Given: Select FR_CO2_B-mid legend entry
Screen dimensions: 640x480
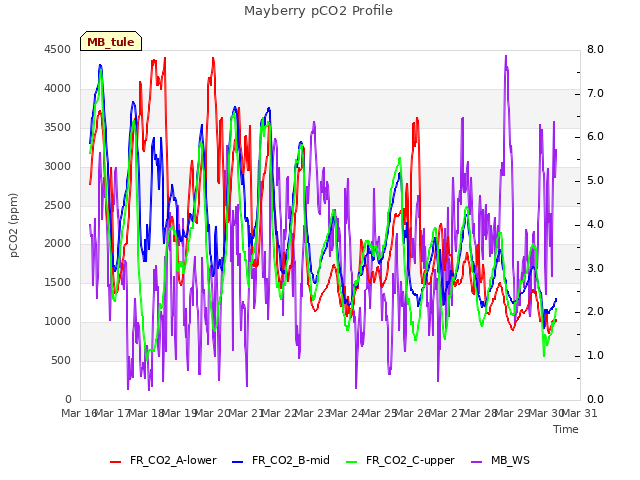Looking at the screenshot, I should [x=281, y=460].
